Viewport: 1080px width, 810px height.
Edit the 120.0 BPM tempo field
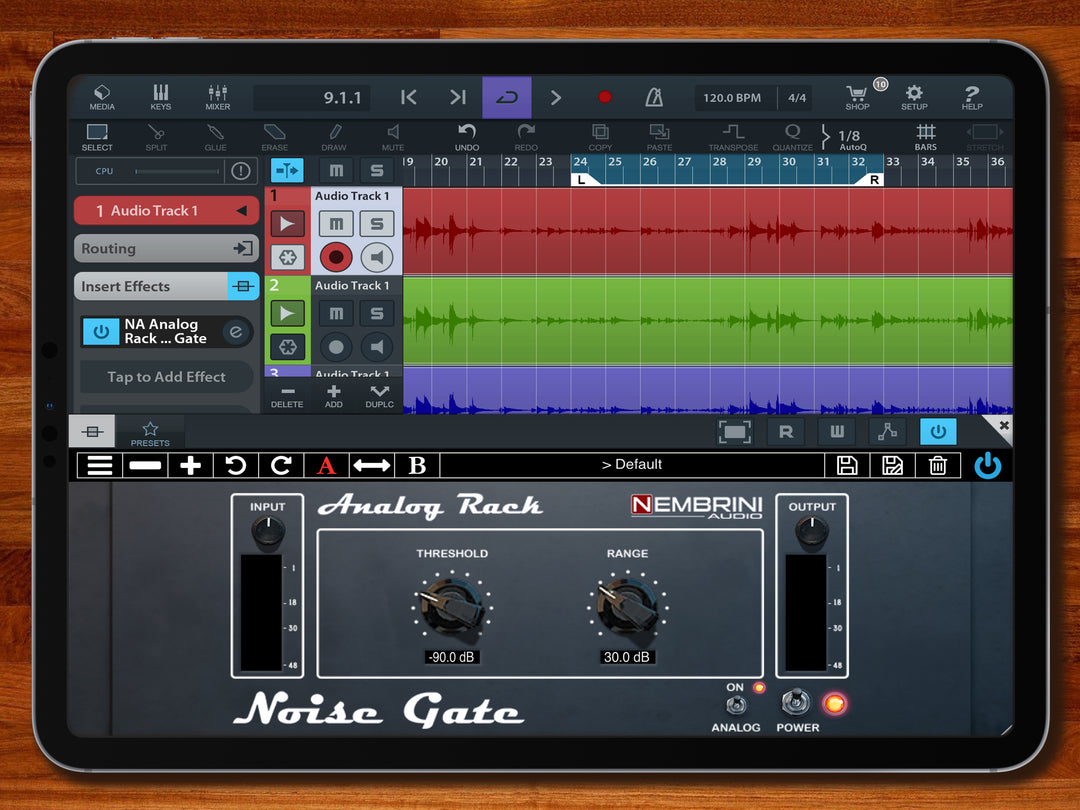(733, 98)
